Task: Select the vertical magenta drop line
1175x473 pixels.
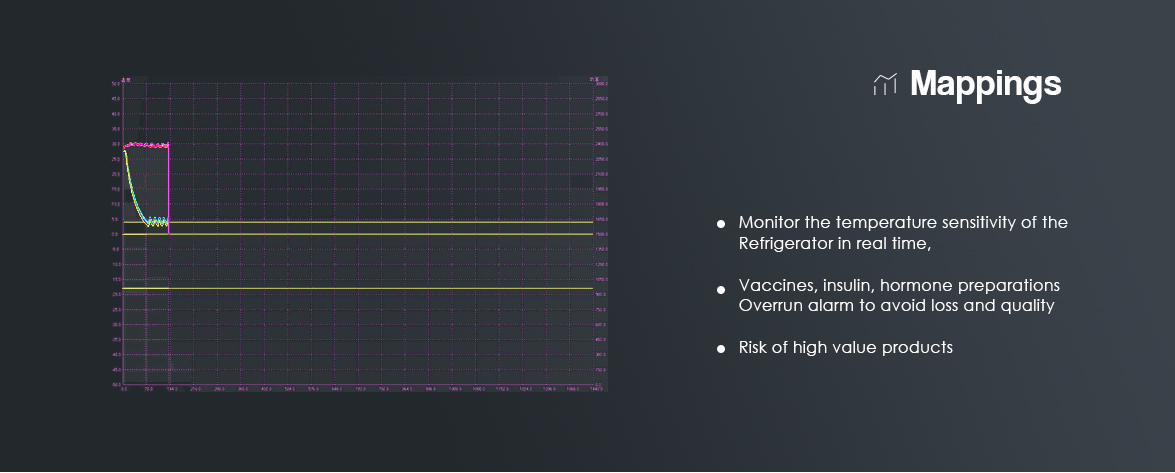Action: (x=169, y=189)
